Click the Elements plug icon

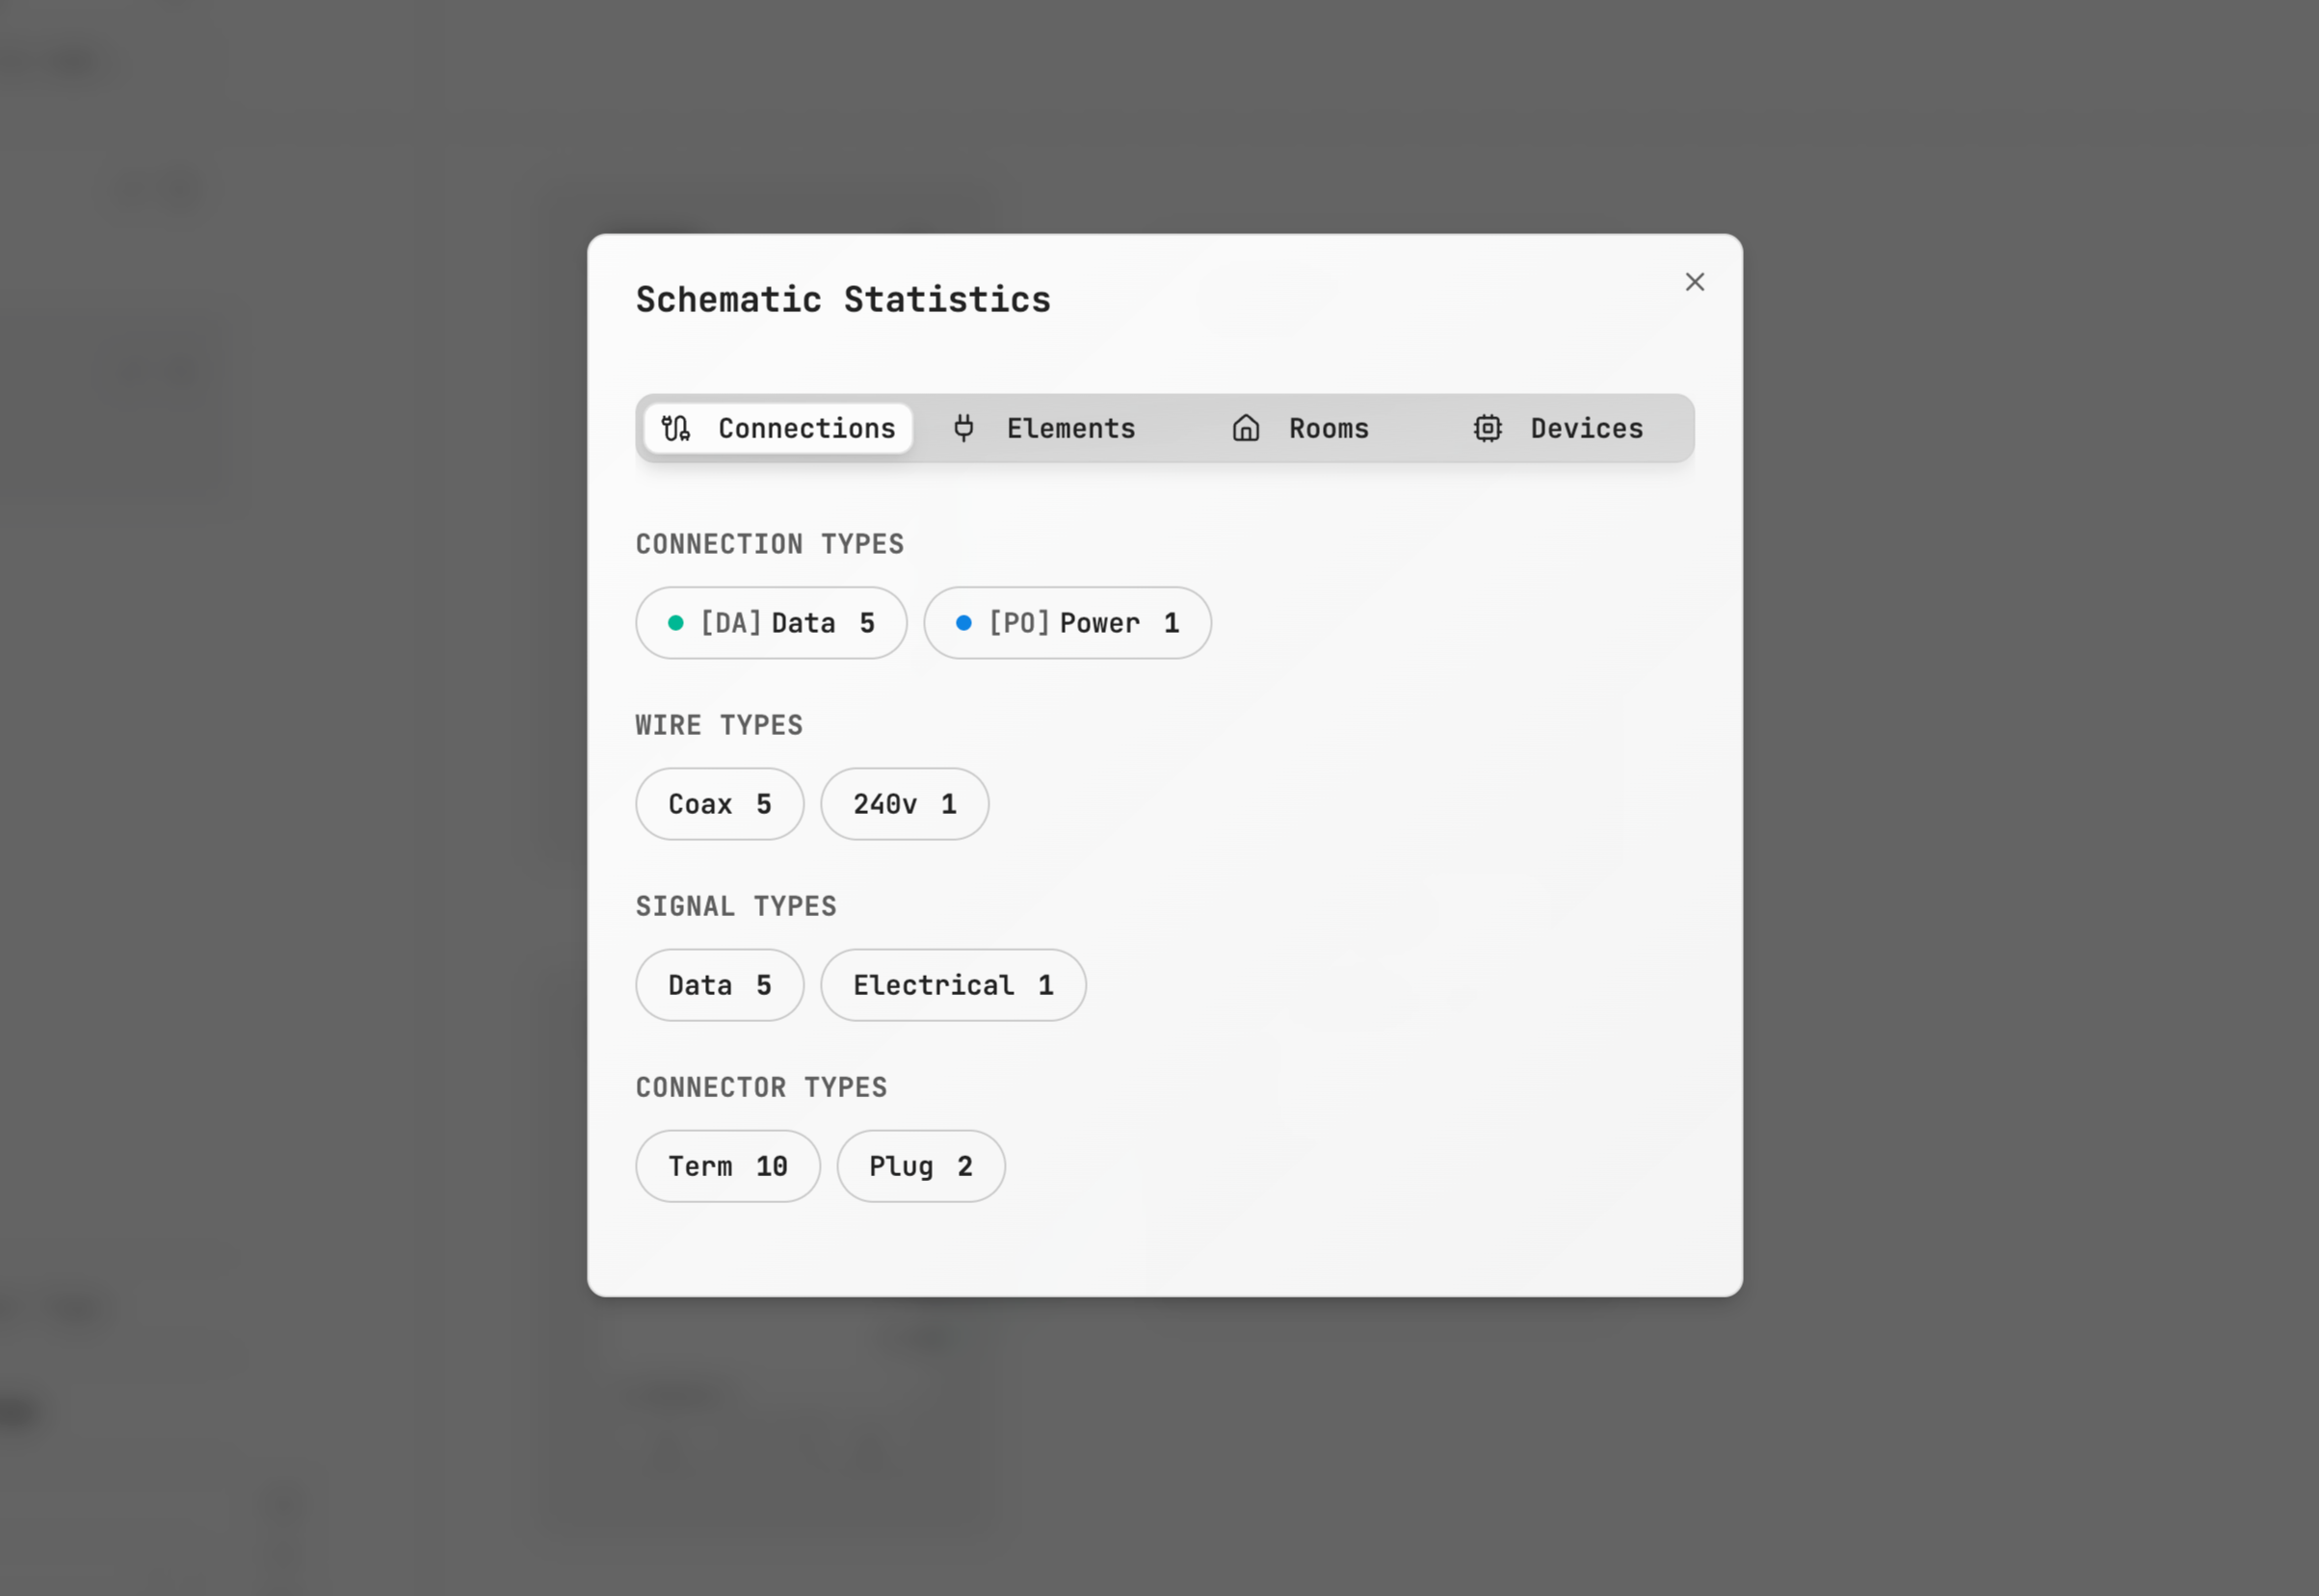coord(964,429)
